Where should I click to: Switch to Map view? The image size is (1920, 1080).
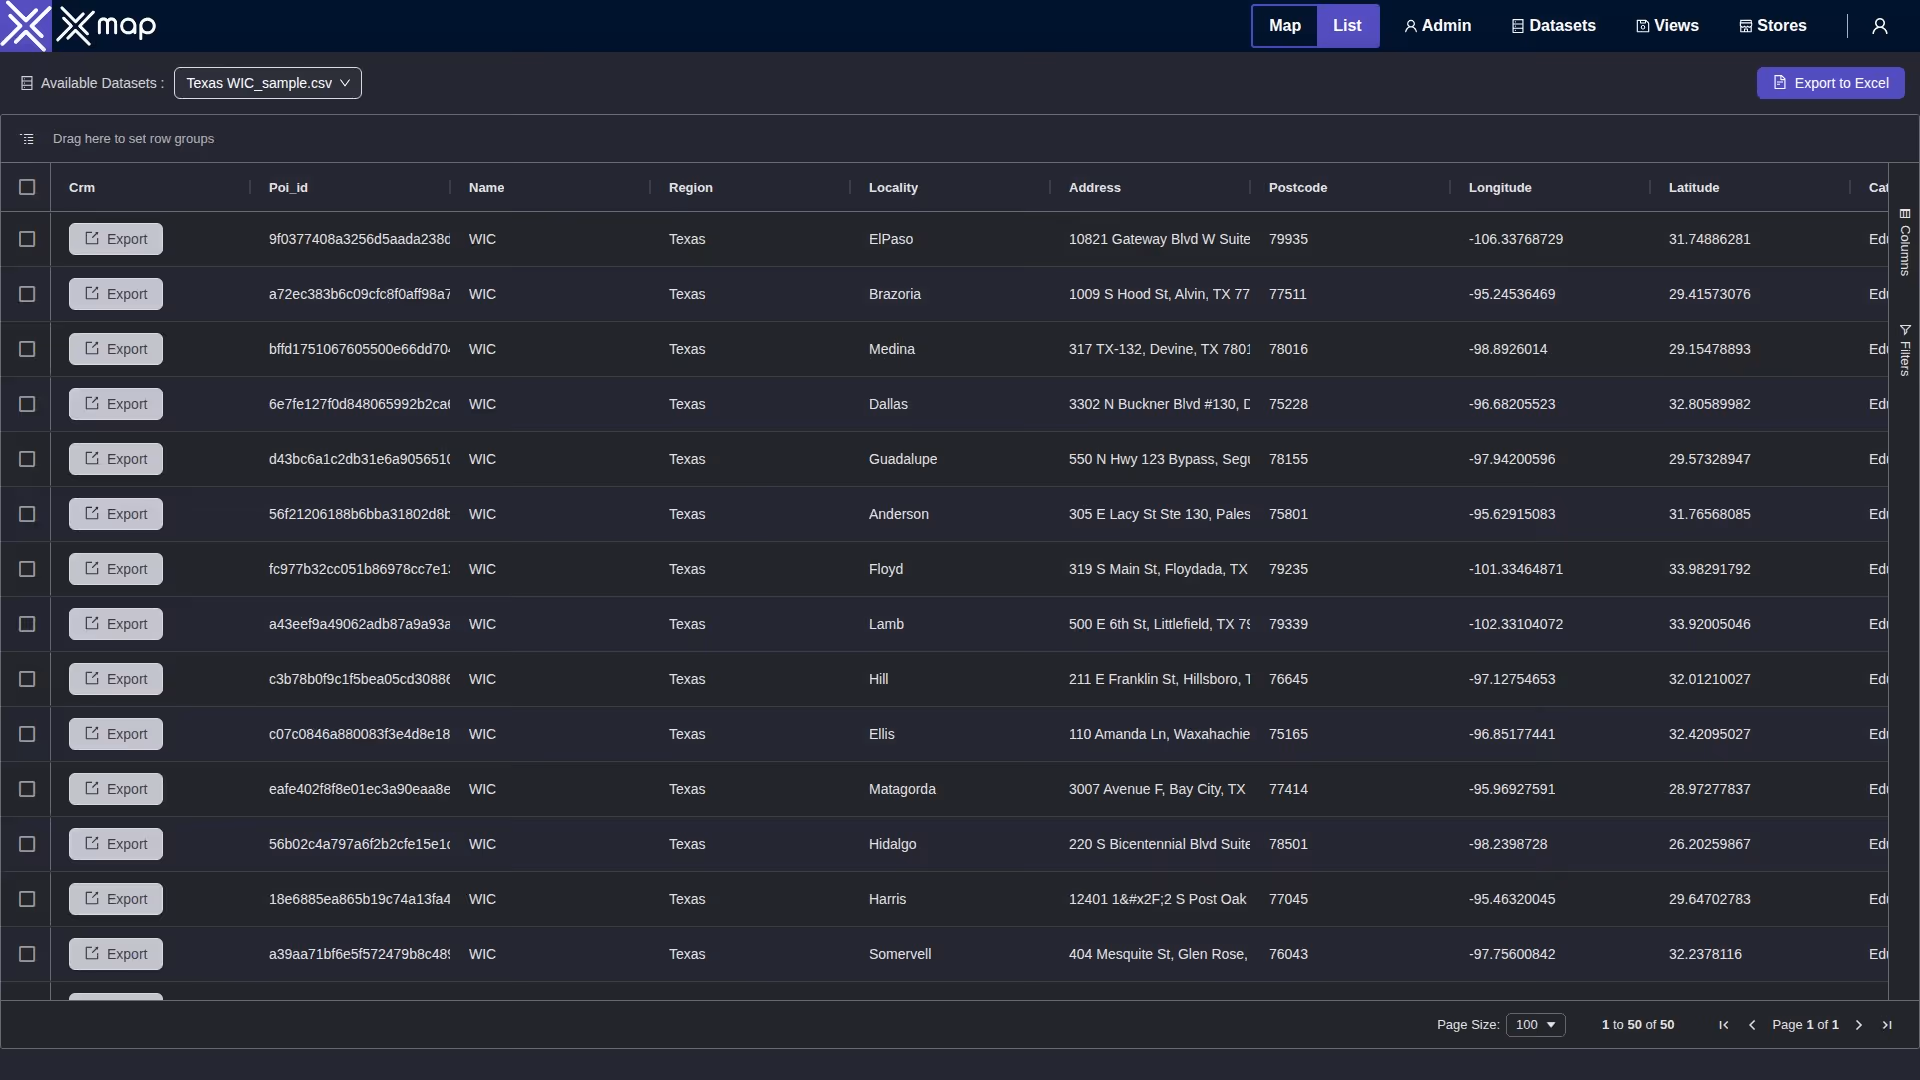(x=1285, y=26)
